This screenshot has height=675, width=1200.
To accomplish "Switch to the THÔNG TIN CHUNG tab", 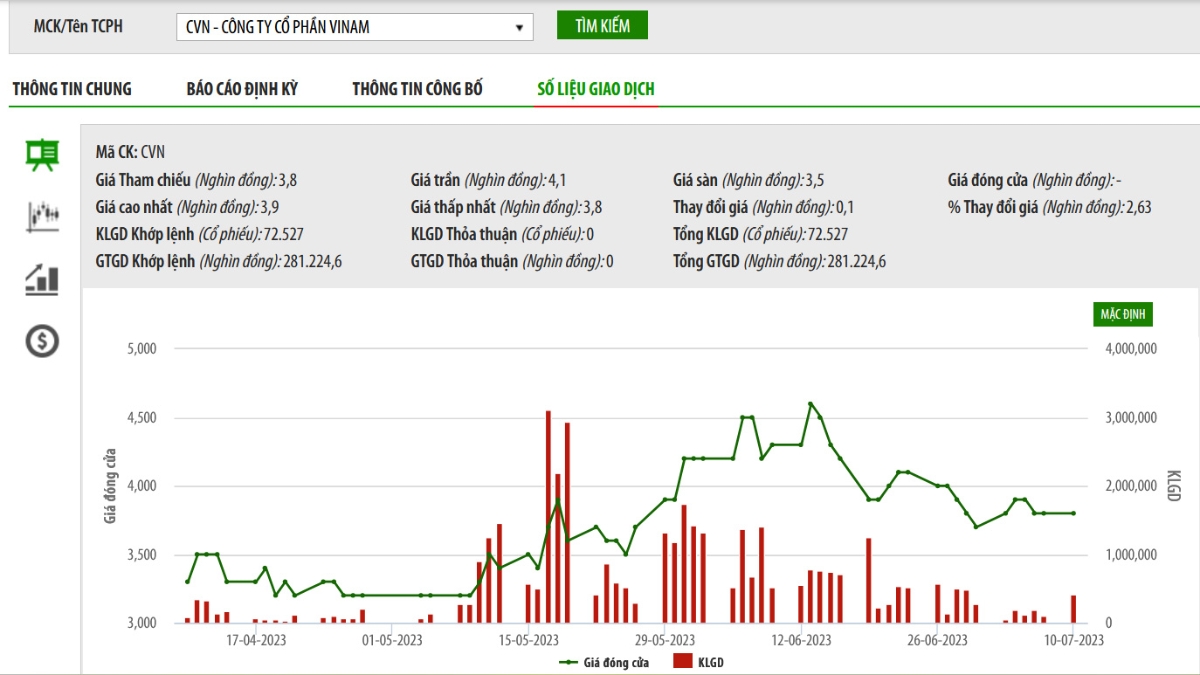I will point(72,89).
